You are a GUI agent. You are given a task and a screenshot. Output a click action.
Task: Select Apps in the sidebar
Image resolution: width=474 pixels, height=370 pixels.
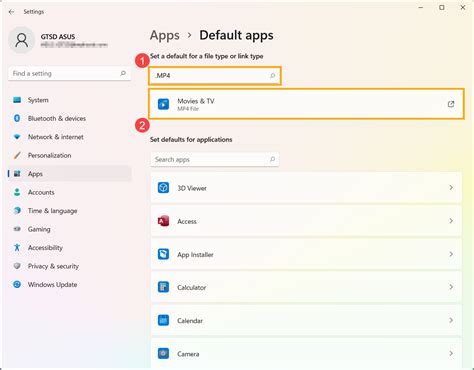coord(70,174)
